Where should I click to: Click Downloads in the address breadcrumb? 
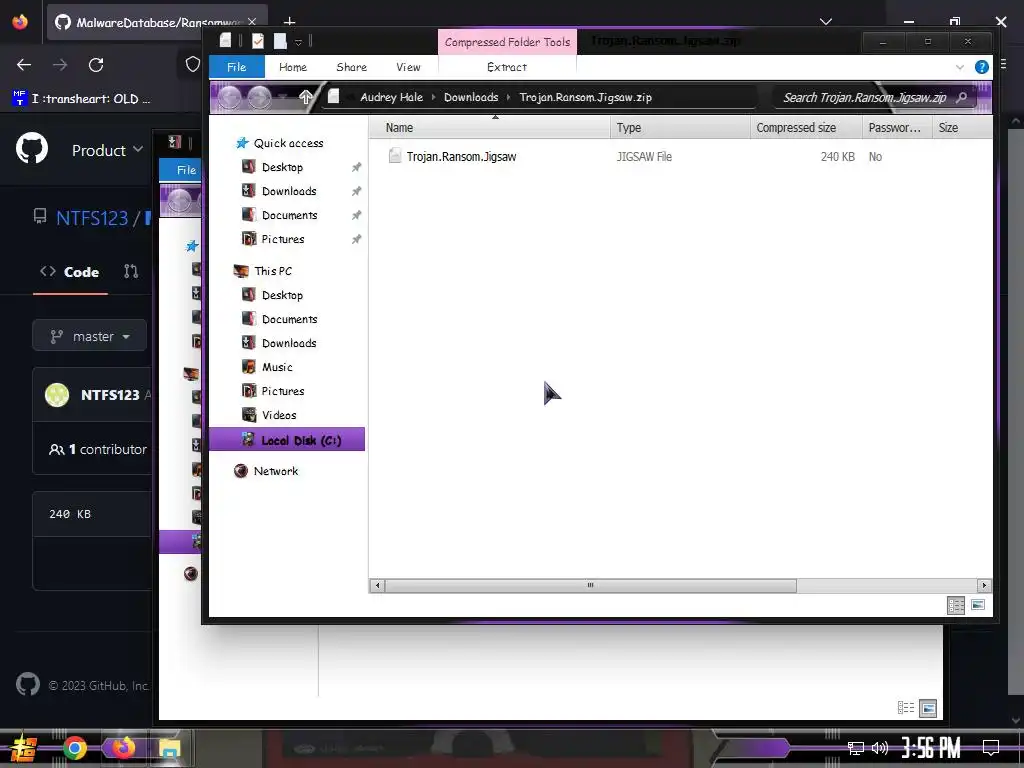pos(471,97)
